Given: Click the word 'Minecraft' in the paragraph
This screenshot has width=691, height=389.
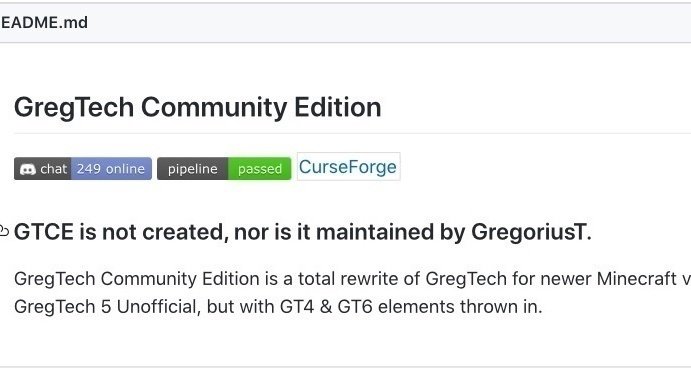Looking at the screenshot, I should click(x=636, y=278).
